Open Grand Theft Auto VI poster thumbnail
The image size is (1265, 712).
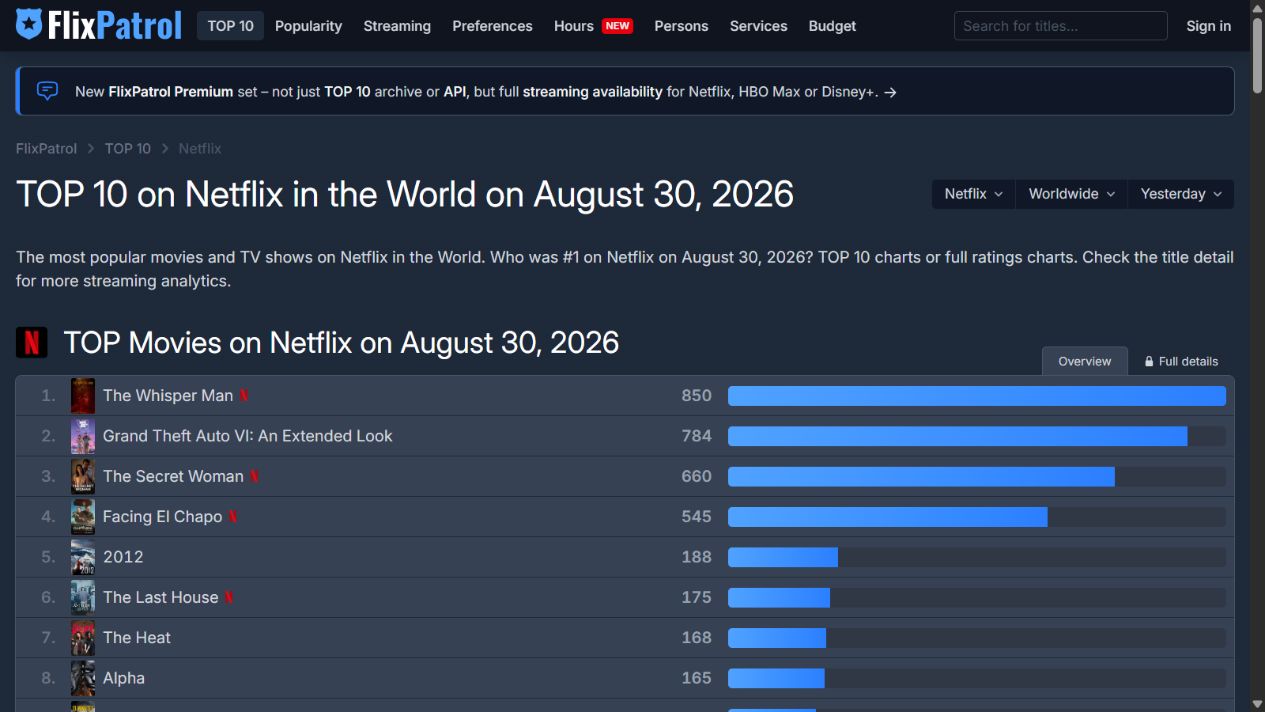[x=83, y=436]
